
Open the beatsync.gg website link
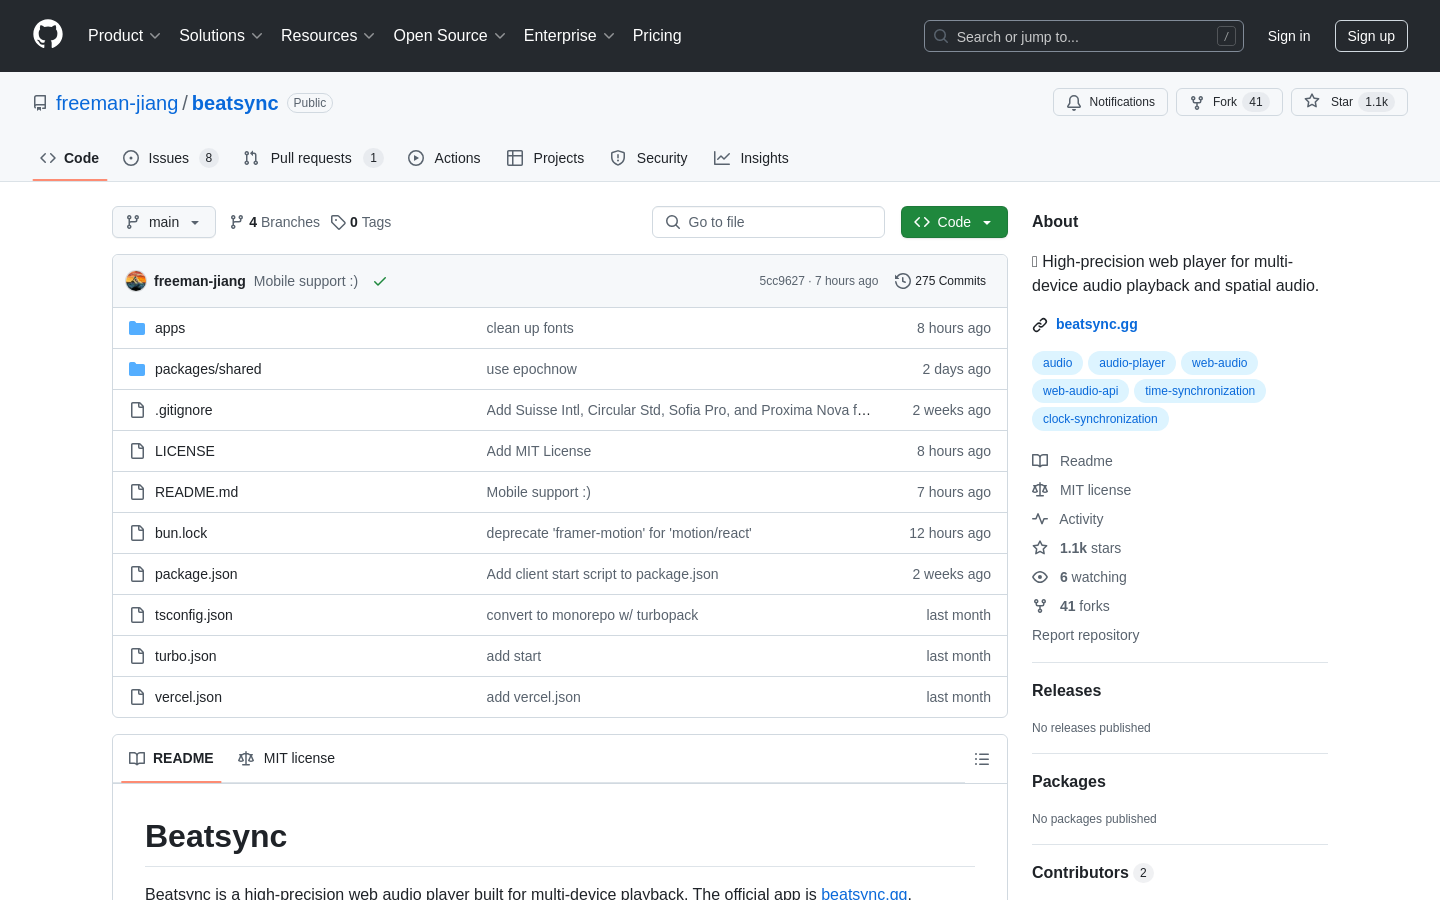click(x=1097, y=324)
